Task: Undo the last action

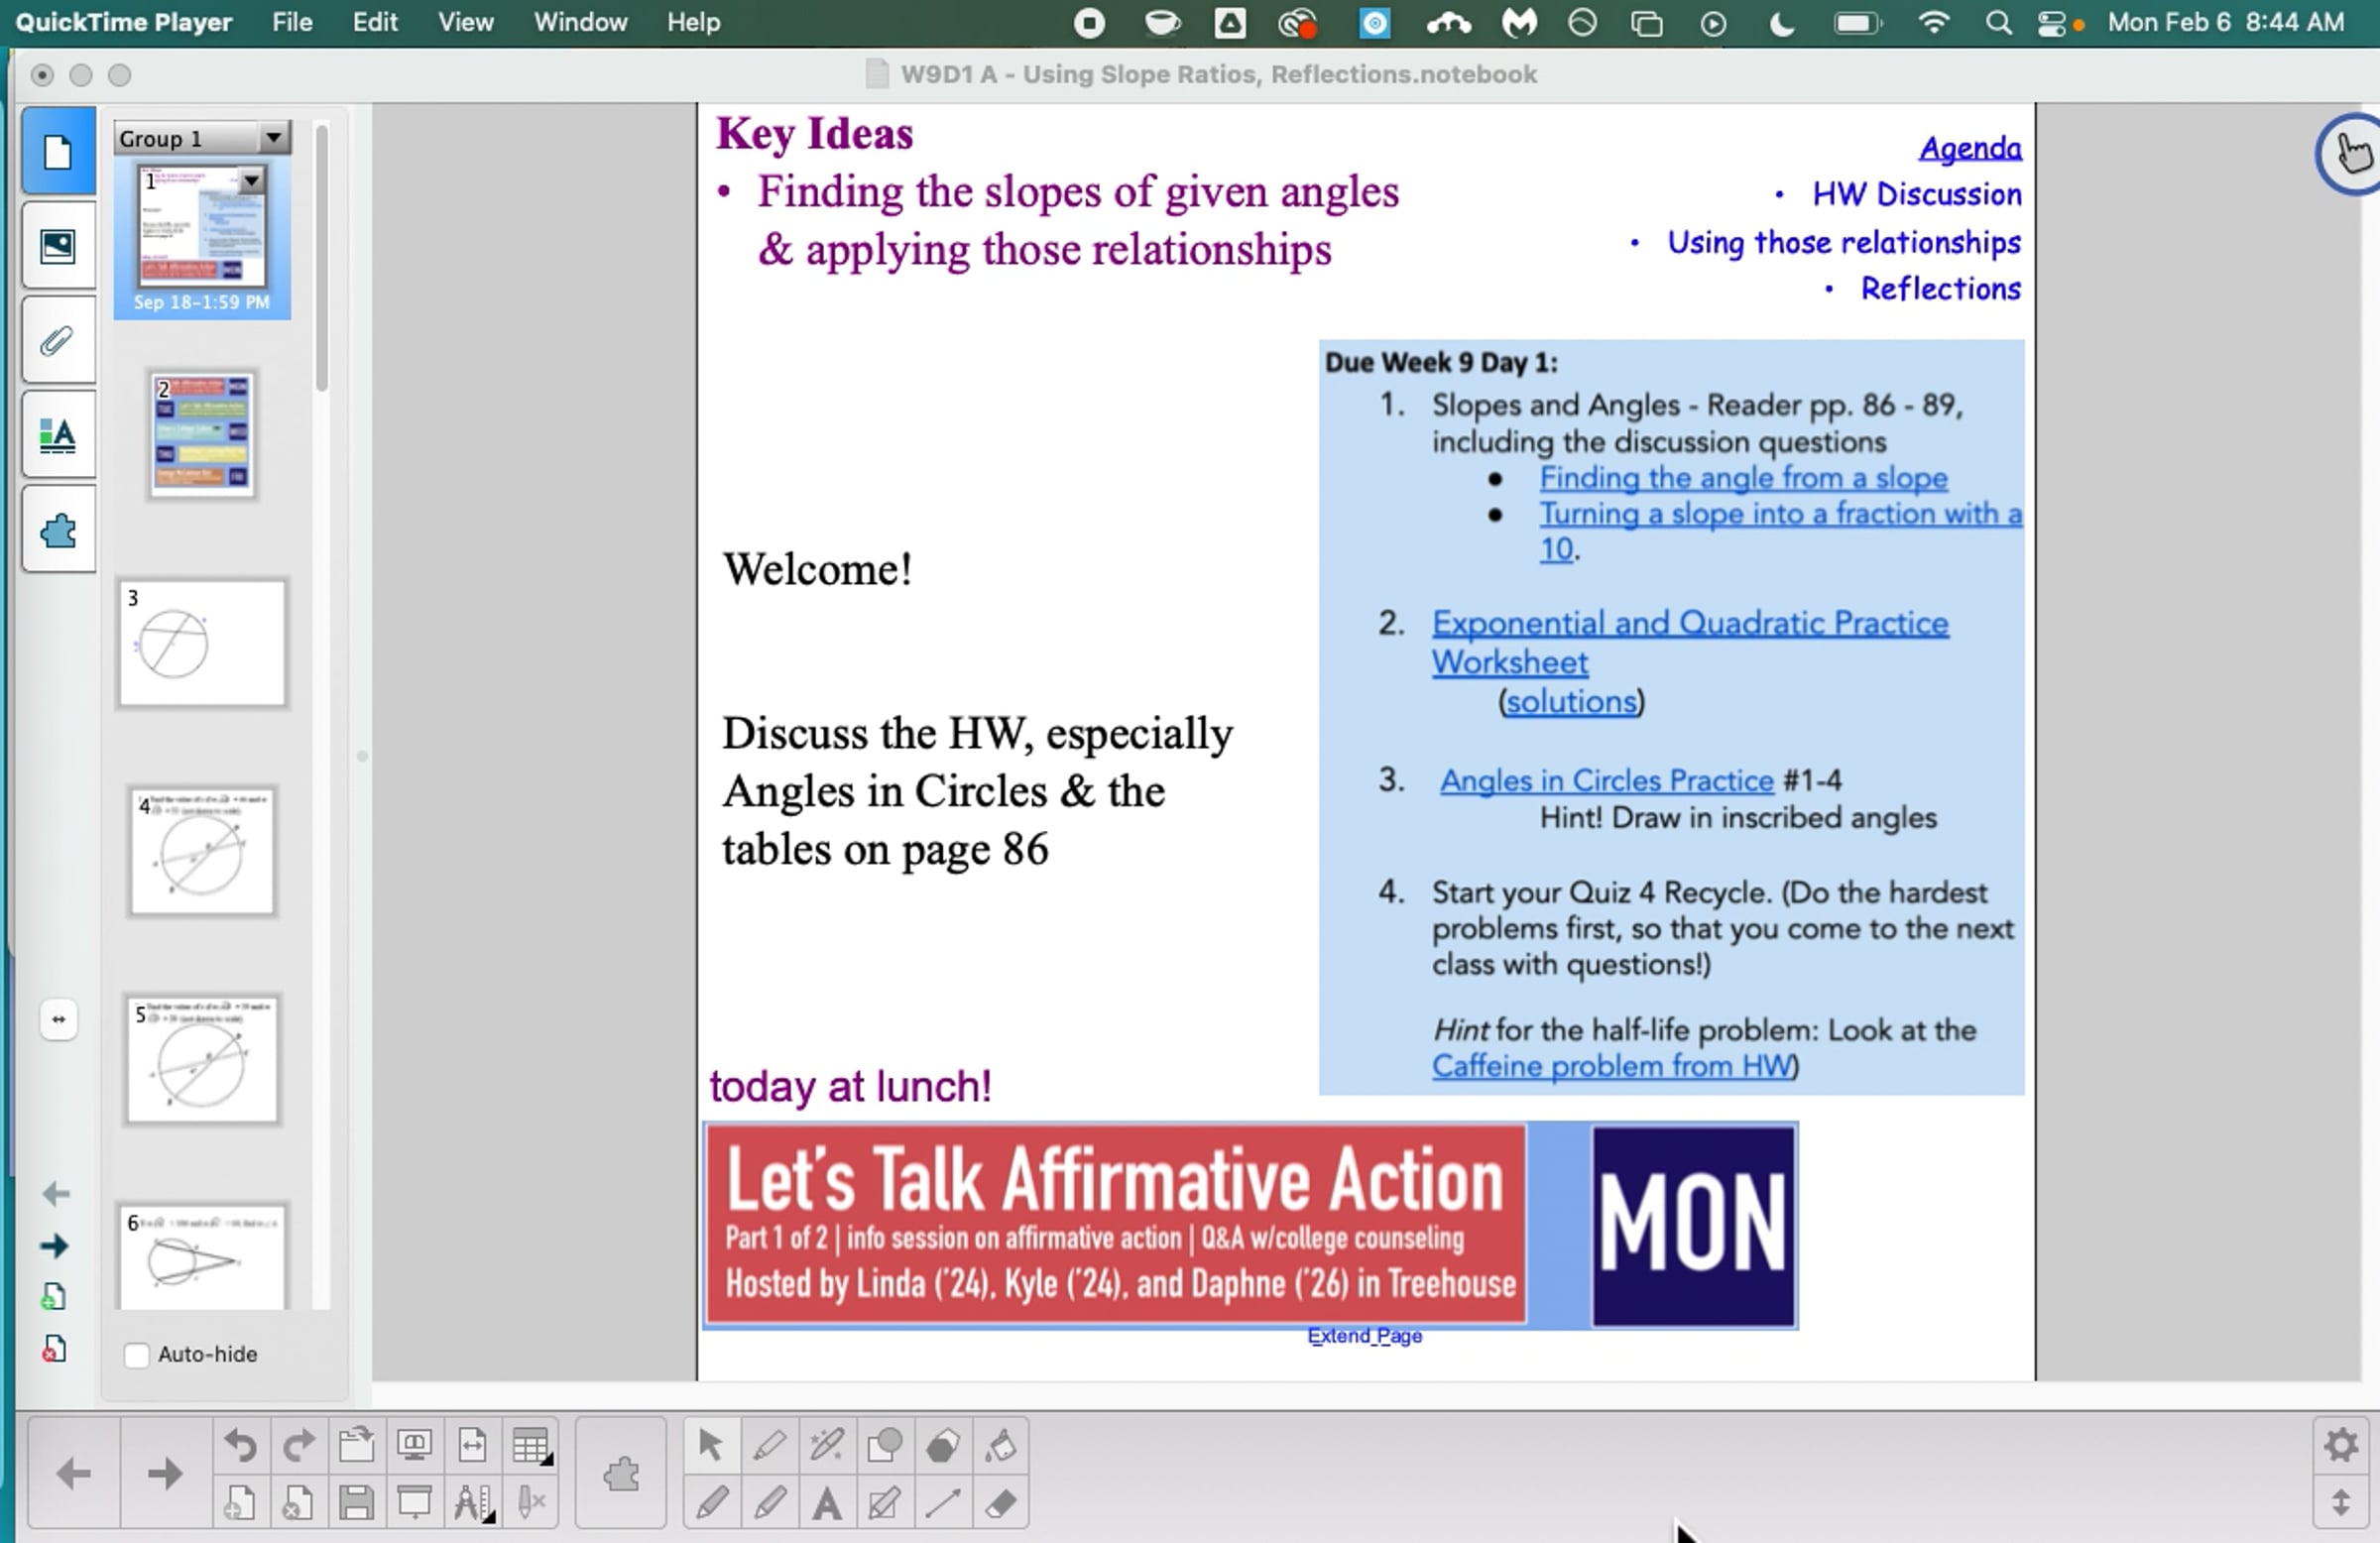Action: (240, 1445)
